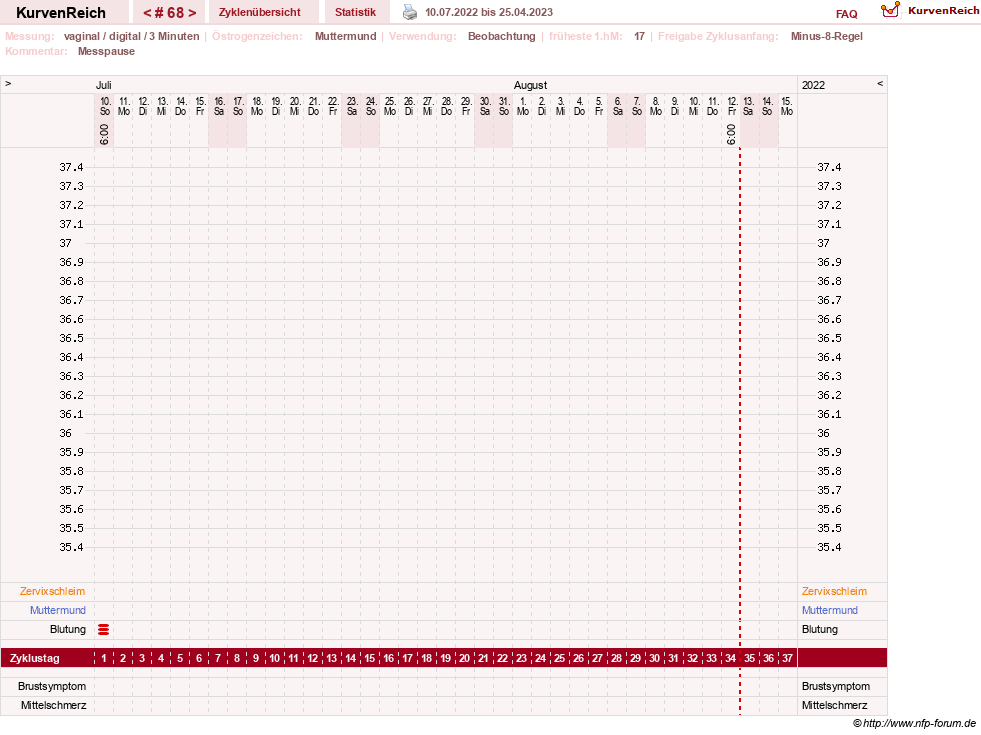Click the 'vaginal / digital / 3 Minuten' value
Viewport: 981px width, 735px height.
(x=131, y=36)
